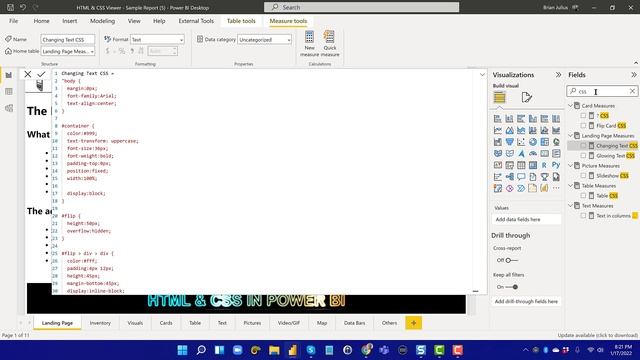Switch to the Data Bars page tab

(x=354, y=323)
